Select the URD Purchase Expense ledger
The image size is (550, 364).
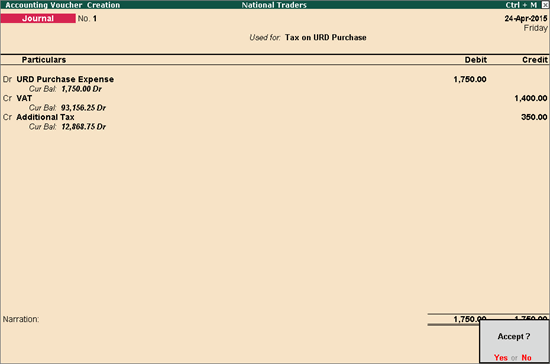(65, 79)
